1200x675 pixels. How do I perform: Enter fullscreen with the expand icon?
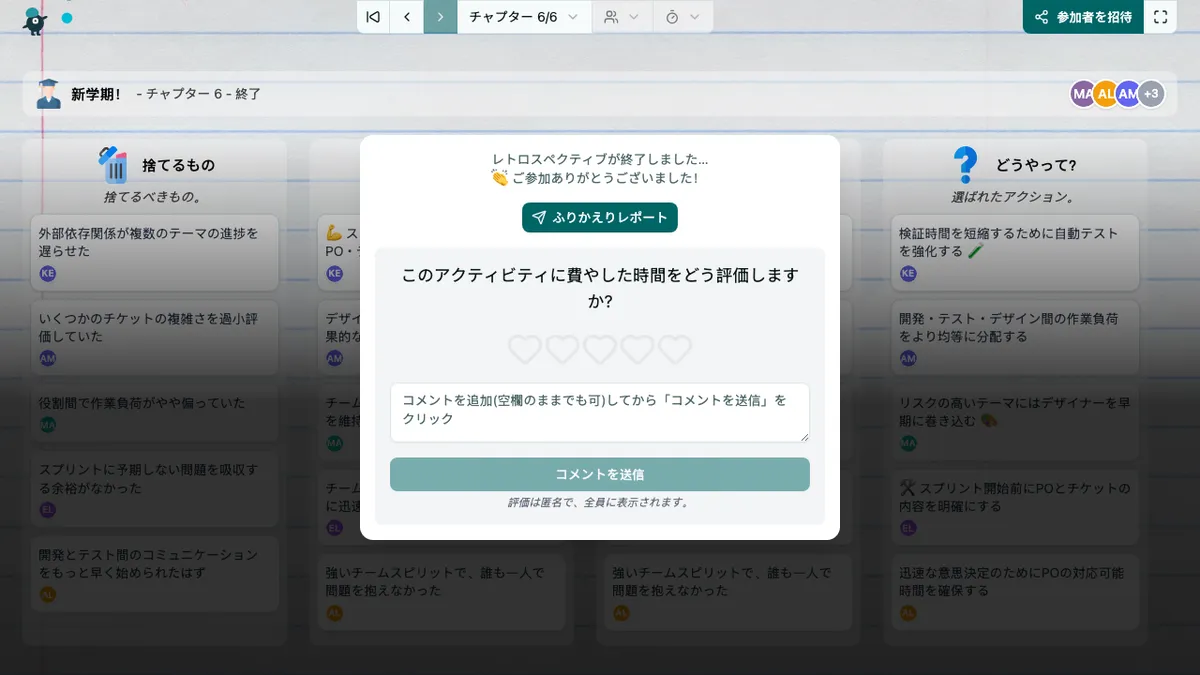click(x=1161, y=16)
